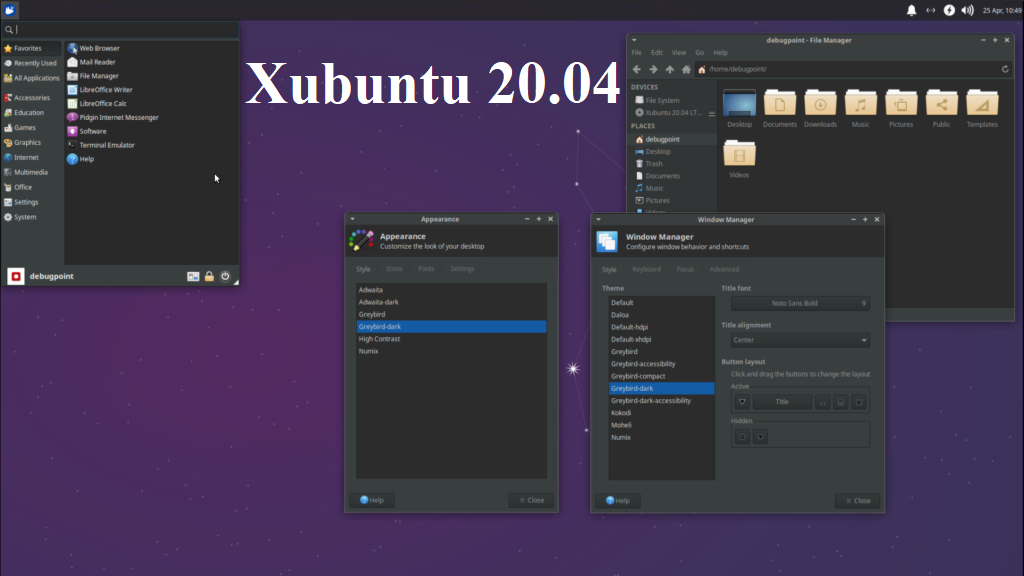Click the volume speaker icon

click(967, 10)
